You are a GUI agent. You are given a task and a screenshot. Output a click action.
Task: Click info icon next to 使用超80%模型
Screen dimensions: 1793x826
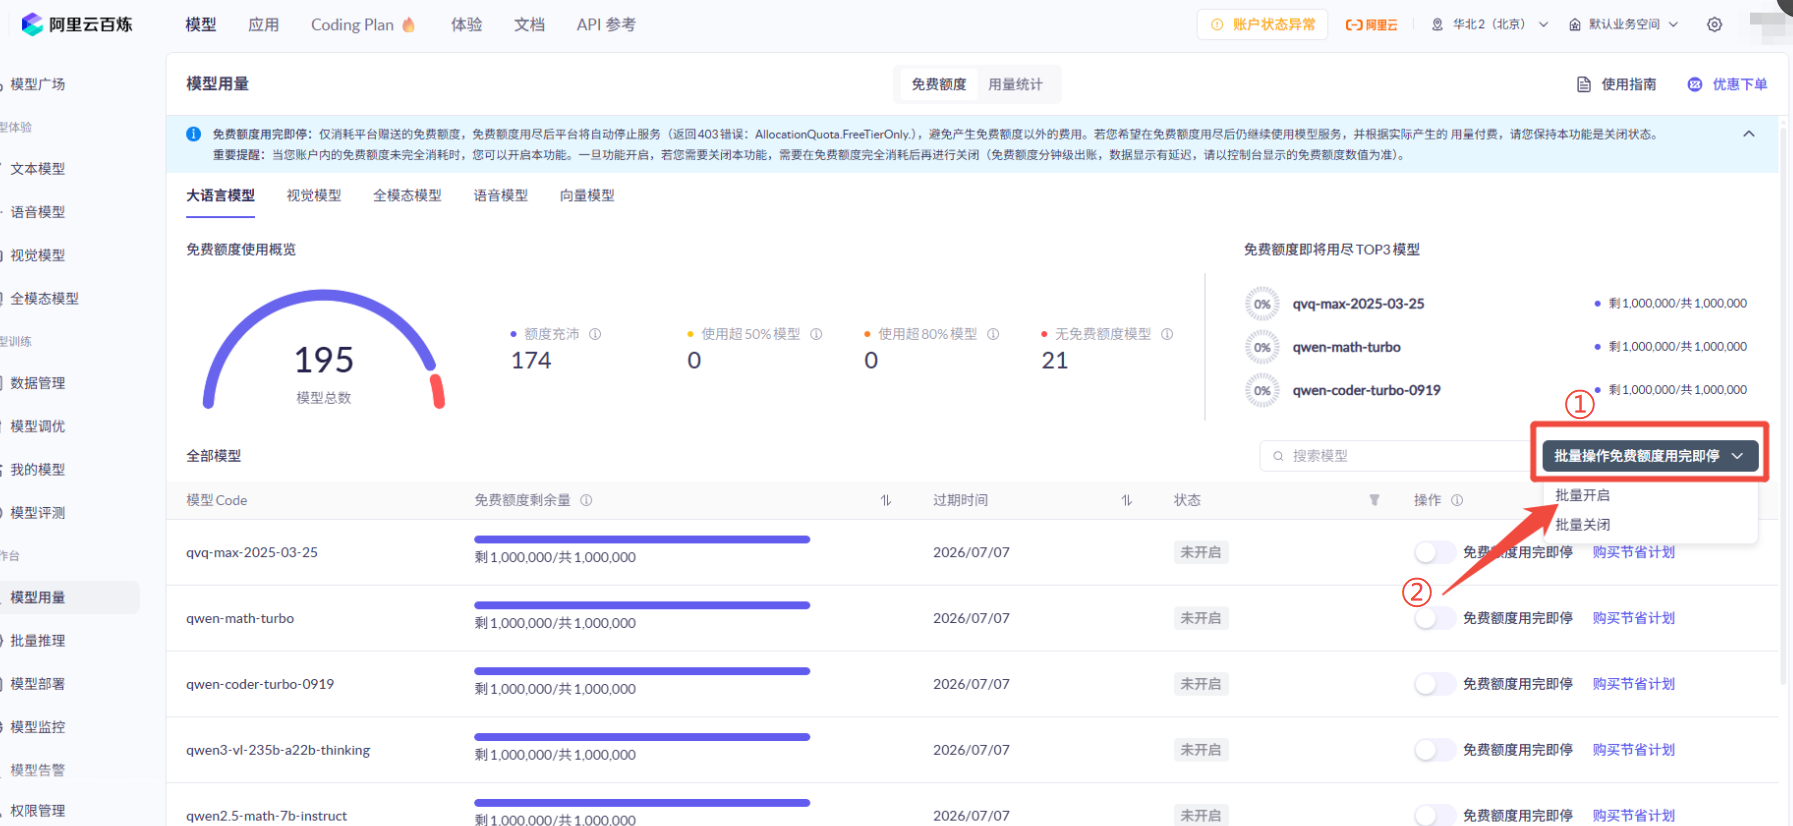click(x=993, y=334)
